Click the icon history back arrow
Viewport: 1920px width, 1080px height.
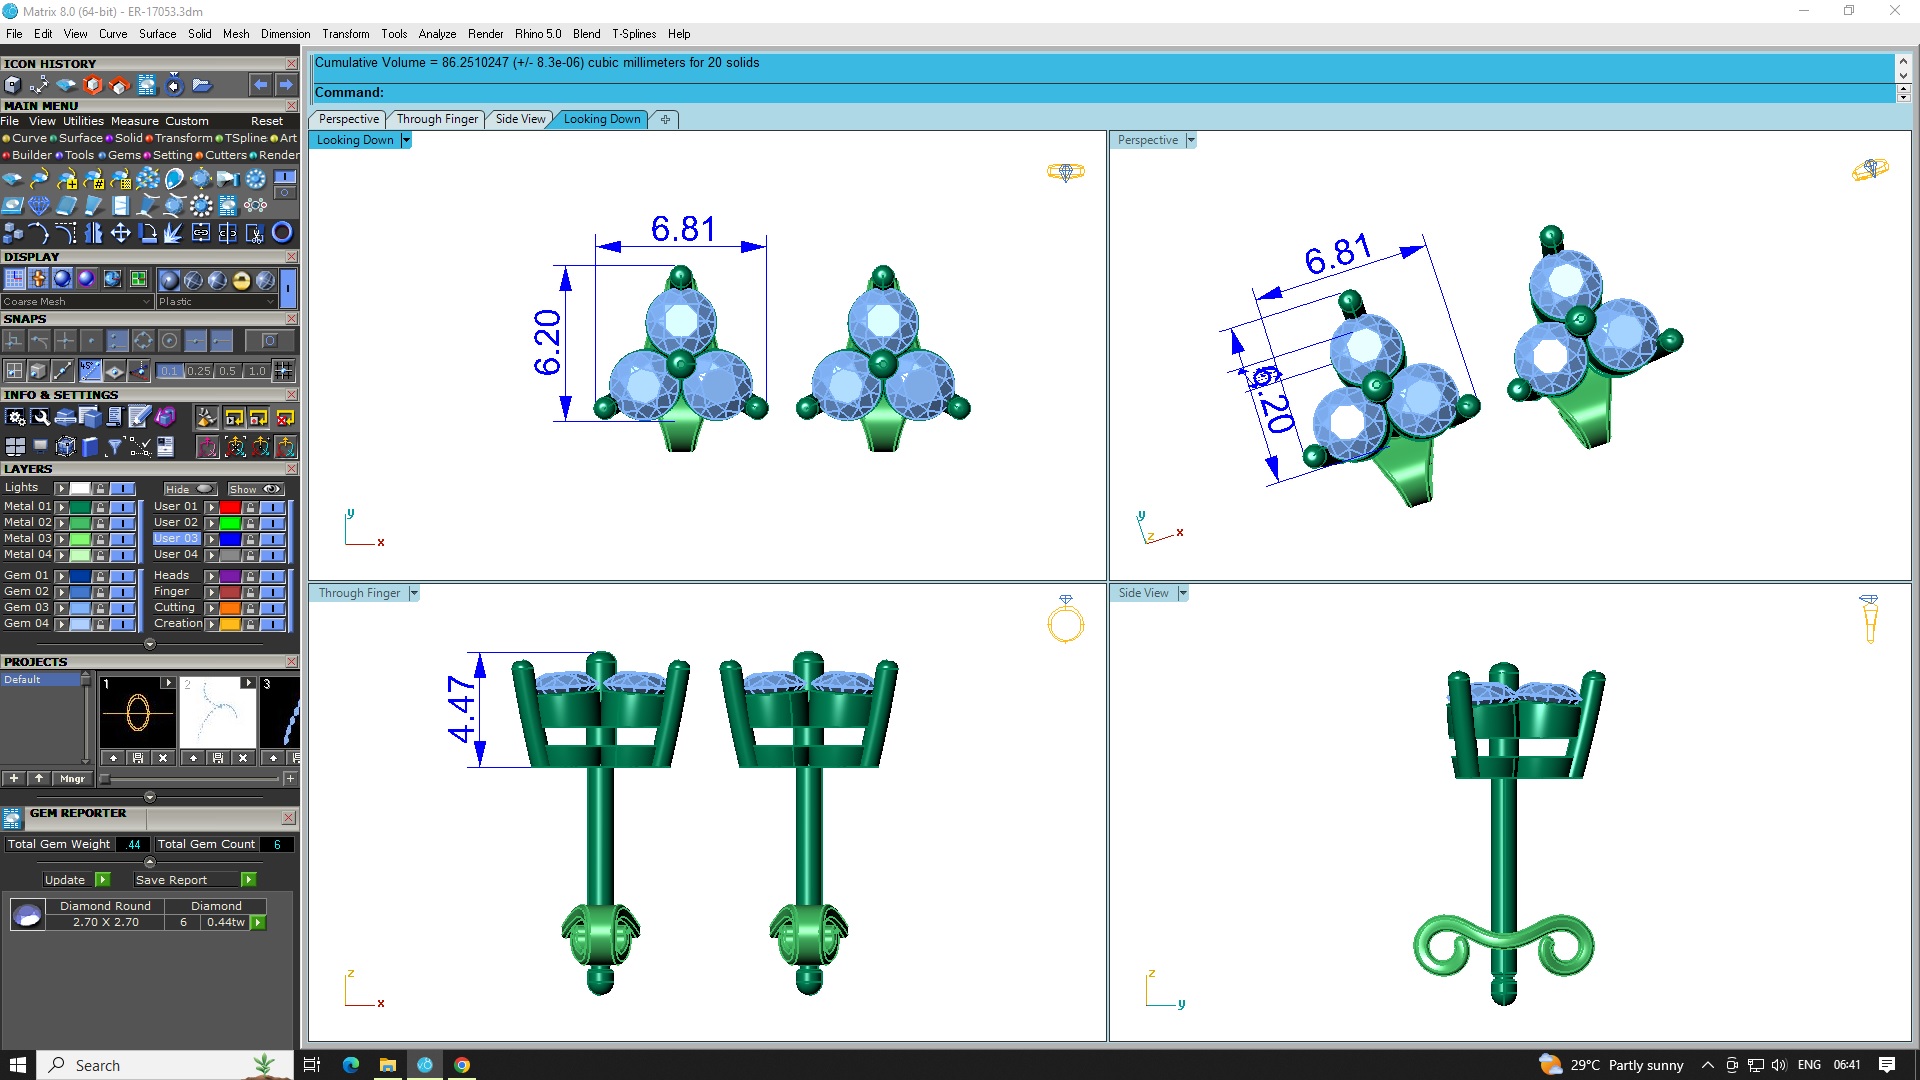coord(260,85)
